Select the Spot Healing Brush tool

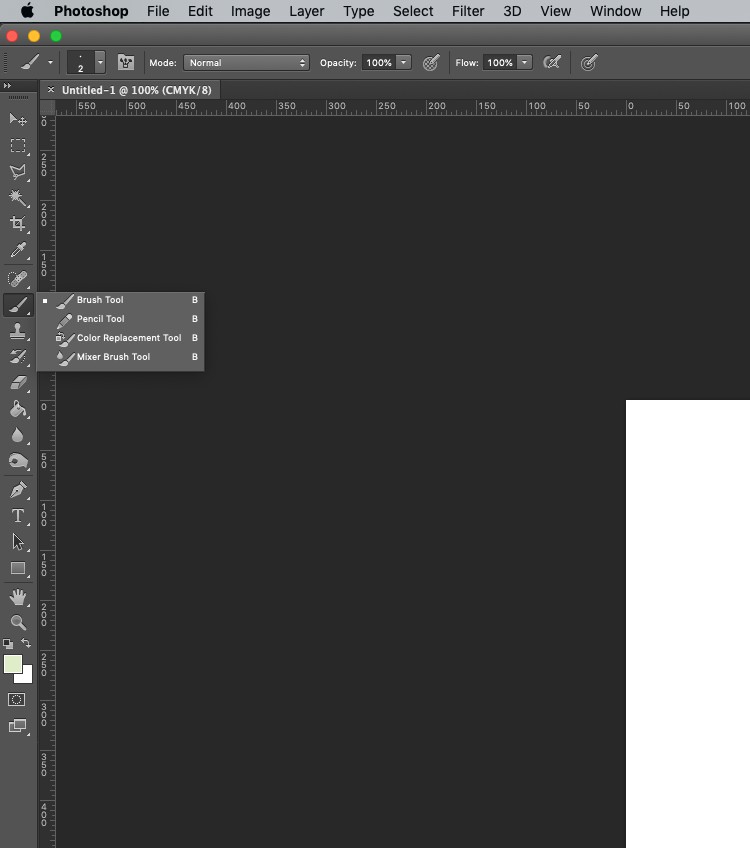point(18,279)
